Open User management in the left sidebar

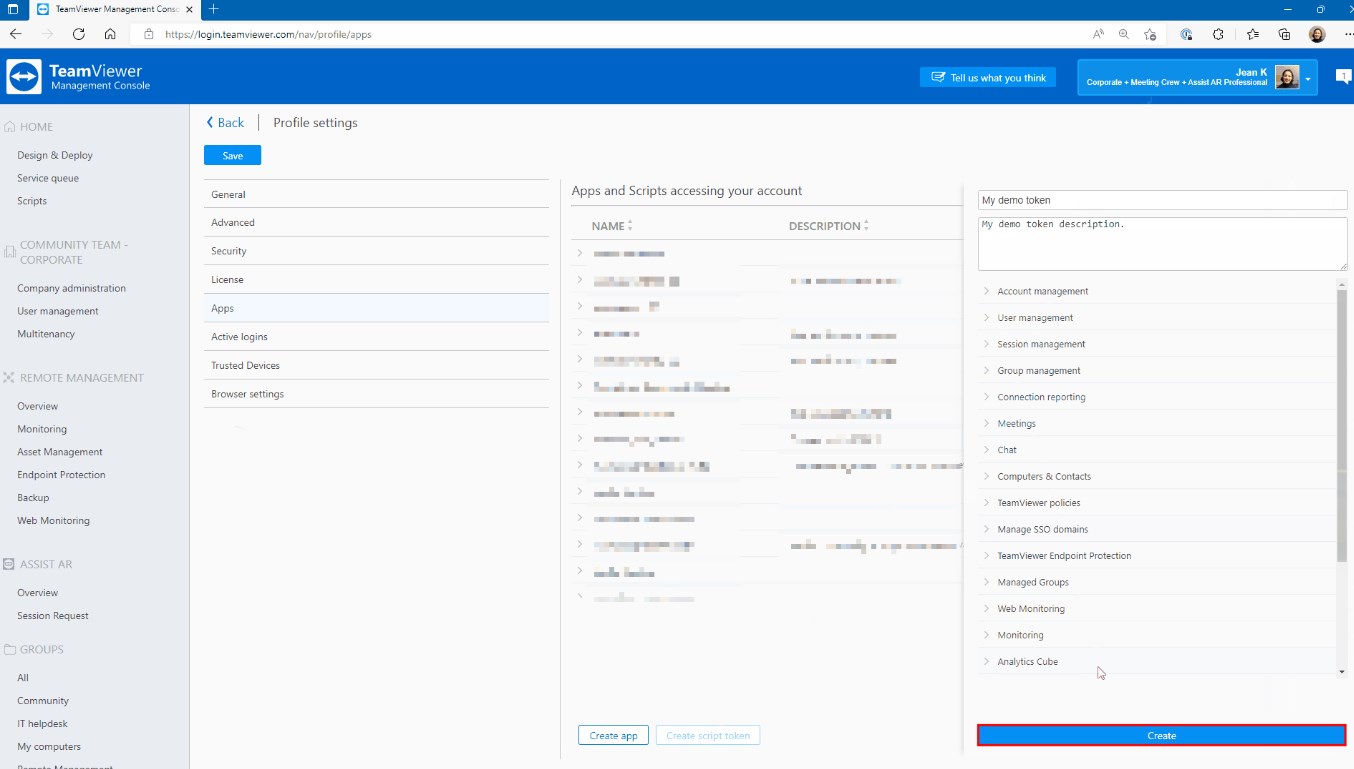[58, 311]
